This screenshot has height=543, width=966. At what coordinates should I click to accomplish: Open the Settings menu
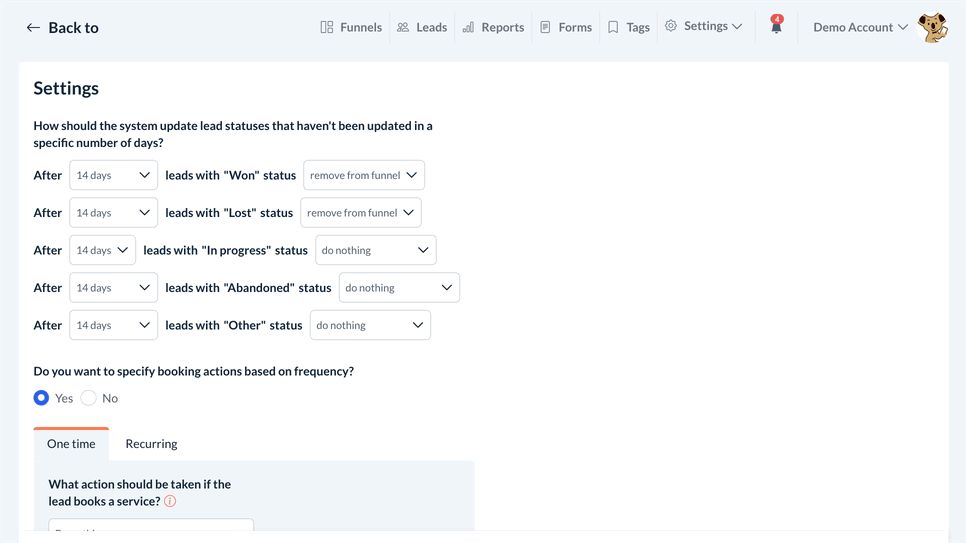pyautogui.click(x=704, y=27)
